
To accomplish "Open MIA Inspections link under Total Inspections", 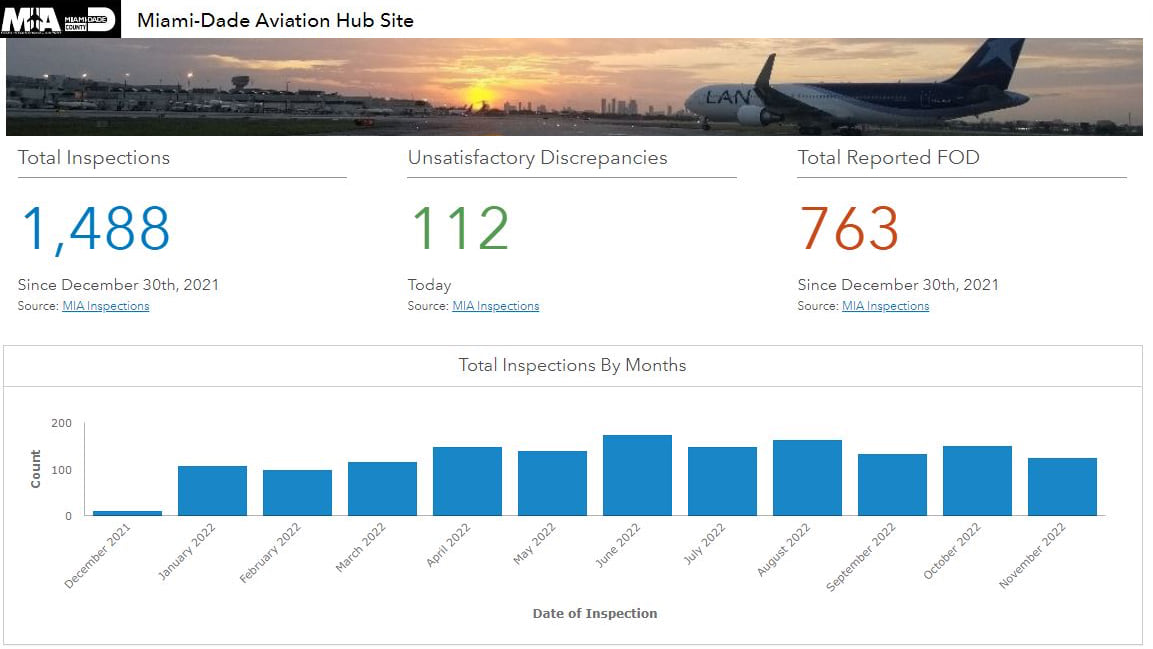I will [x=105, y=306].
